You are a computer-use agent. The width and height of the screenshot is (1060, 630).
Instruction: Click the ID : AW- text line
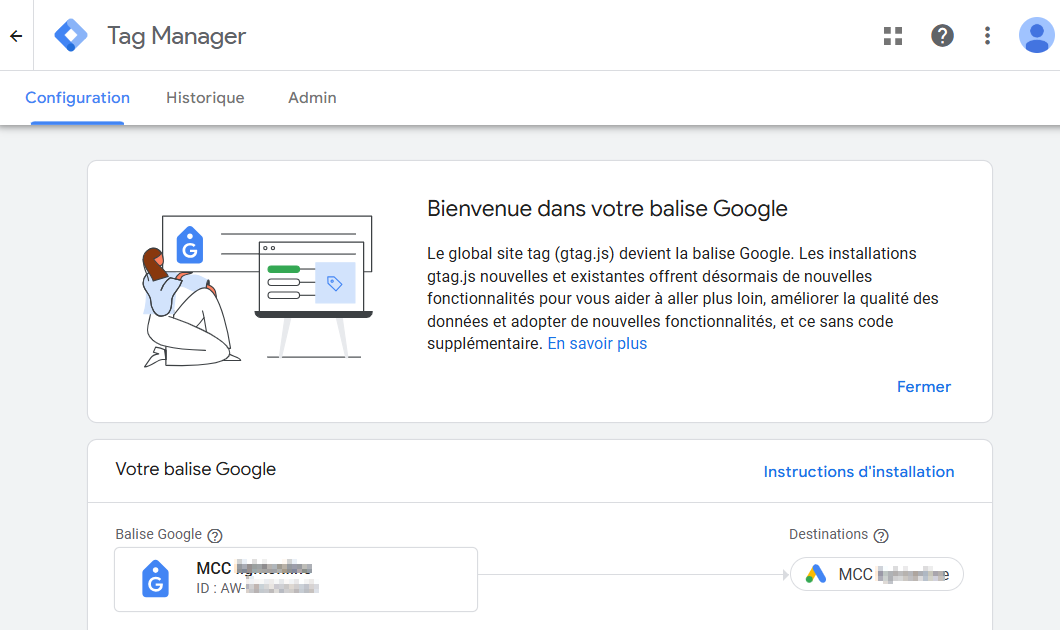pos(257,588)
